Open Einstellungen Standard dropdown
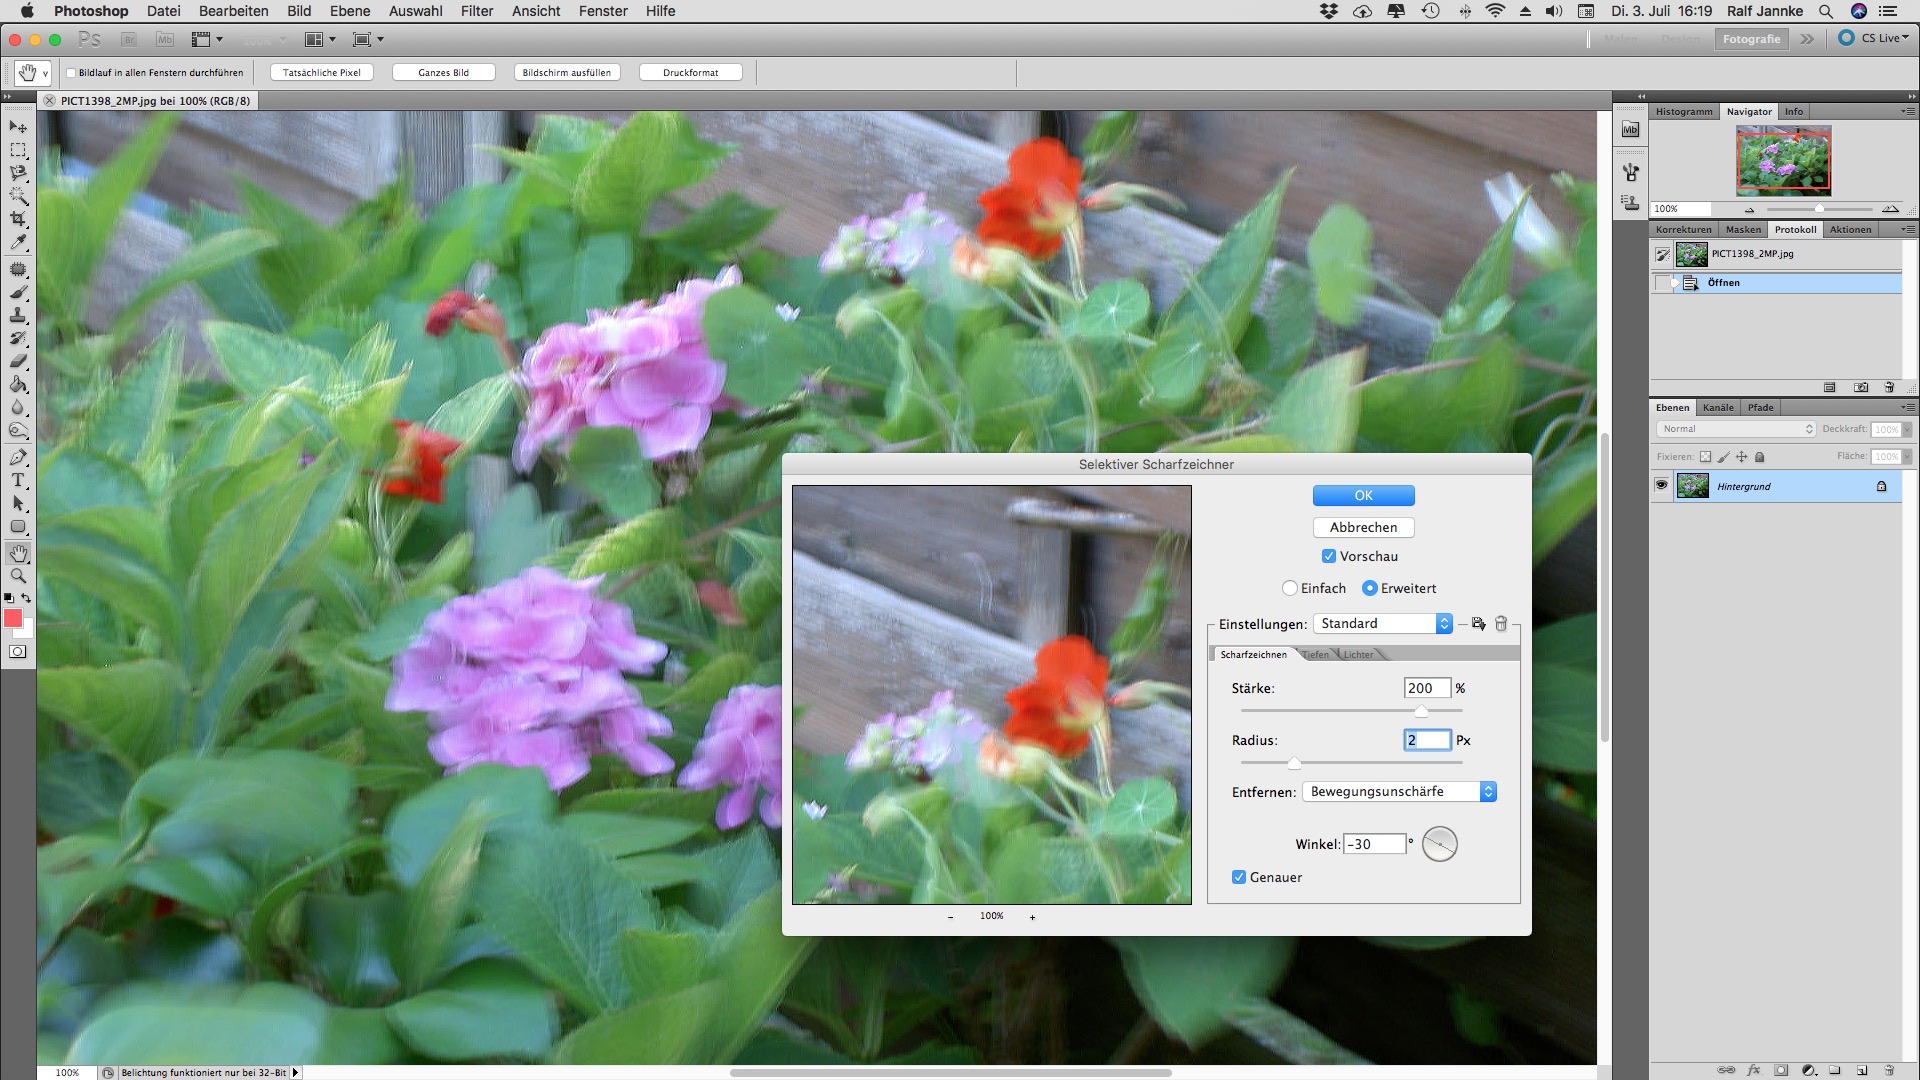Image resolution: width=1920 pixels, height=1080 pixels. click(1383, 624)
